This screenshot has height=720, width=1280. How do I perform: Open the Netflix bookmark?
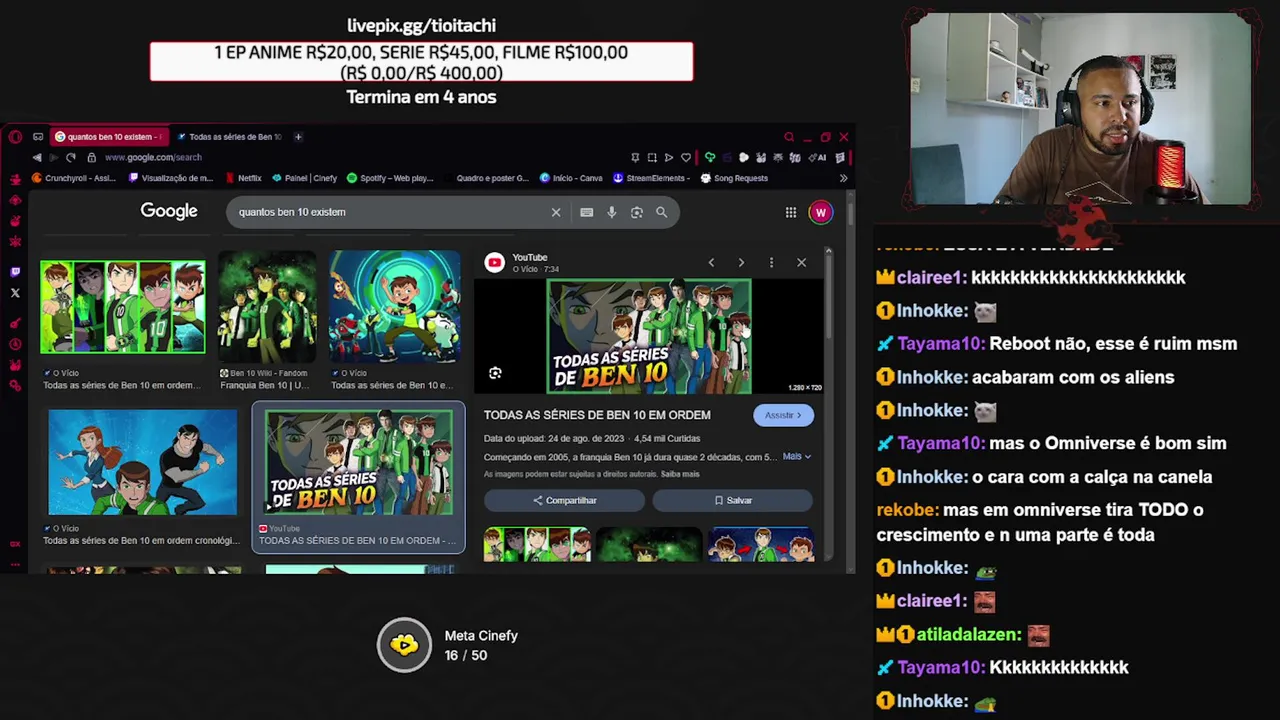[244, 178]
